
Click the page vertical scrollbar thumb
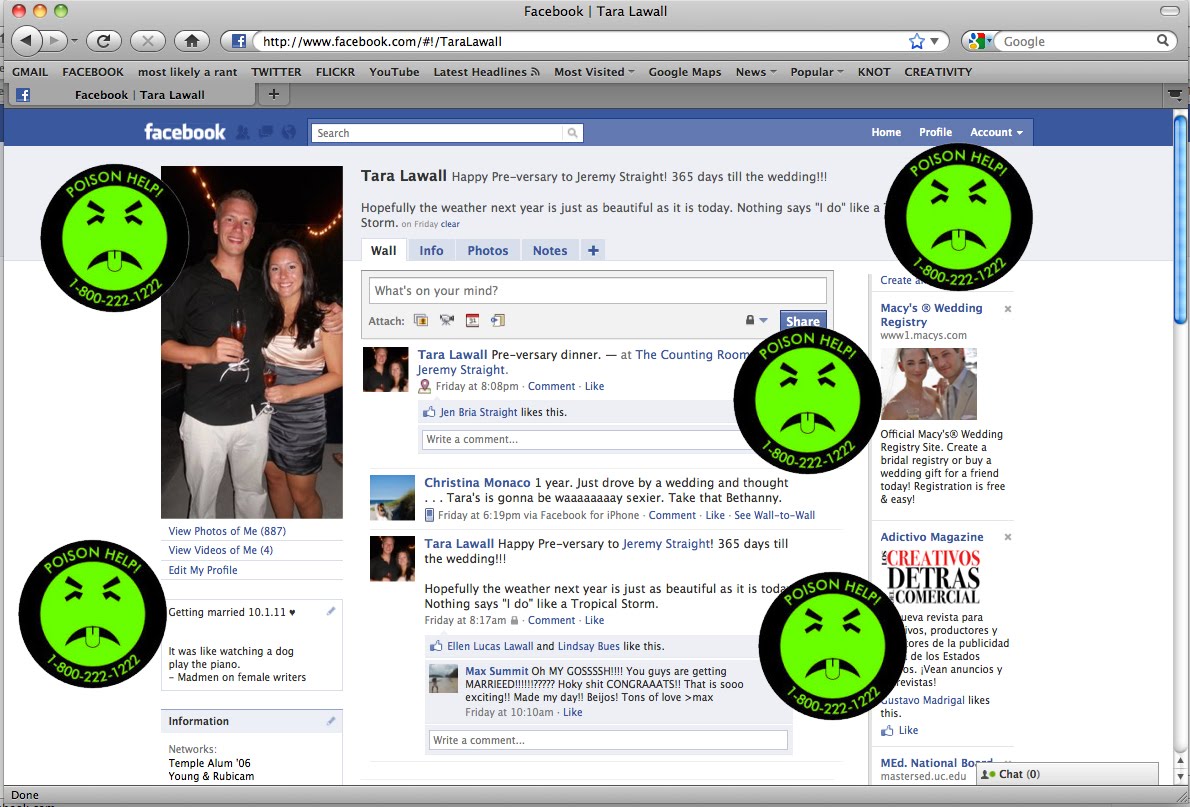tap(1180, 220)
